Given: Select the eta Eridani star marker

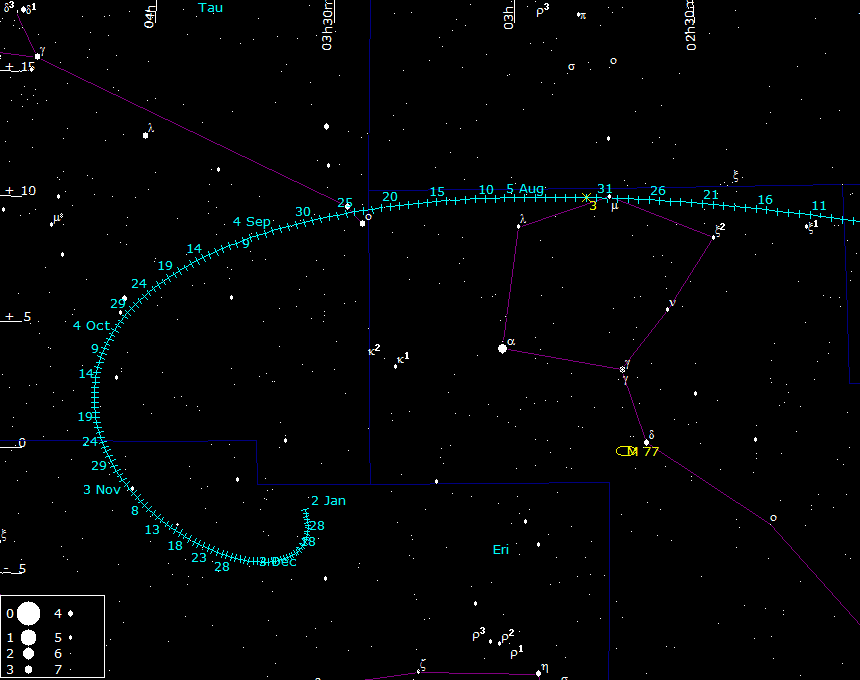Looking at the screenshot, I should tap(539, 673).
